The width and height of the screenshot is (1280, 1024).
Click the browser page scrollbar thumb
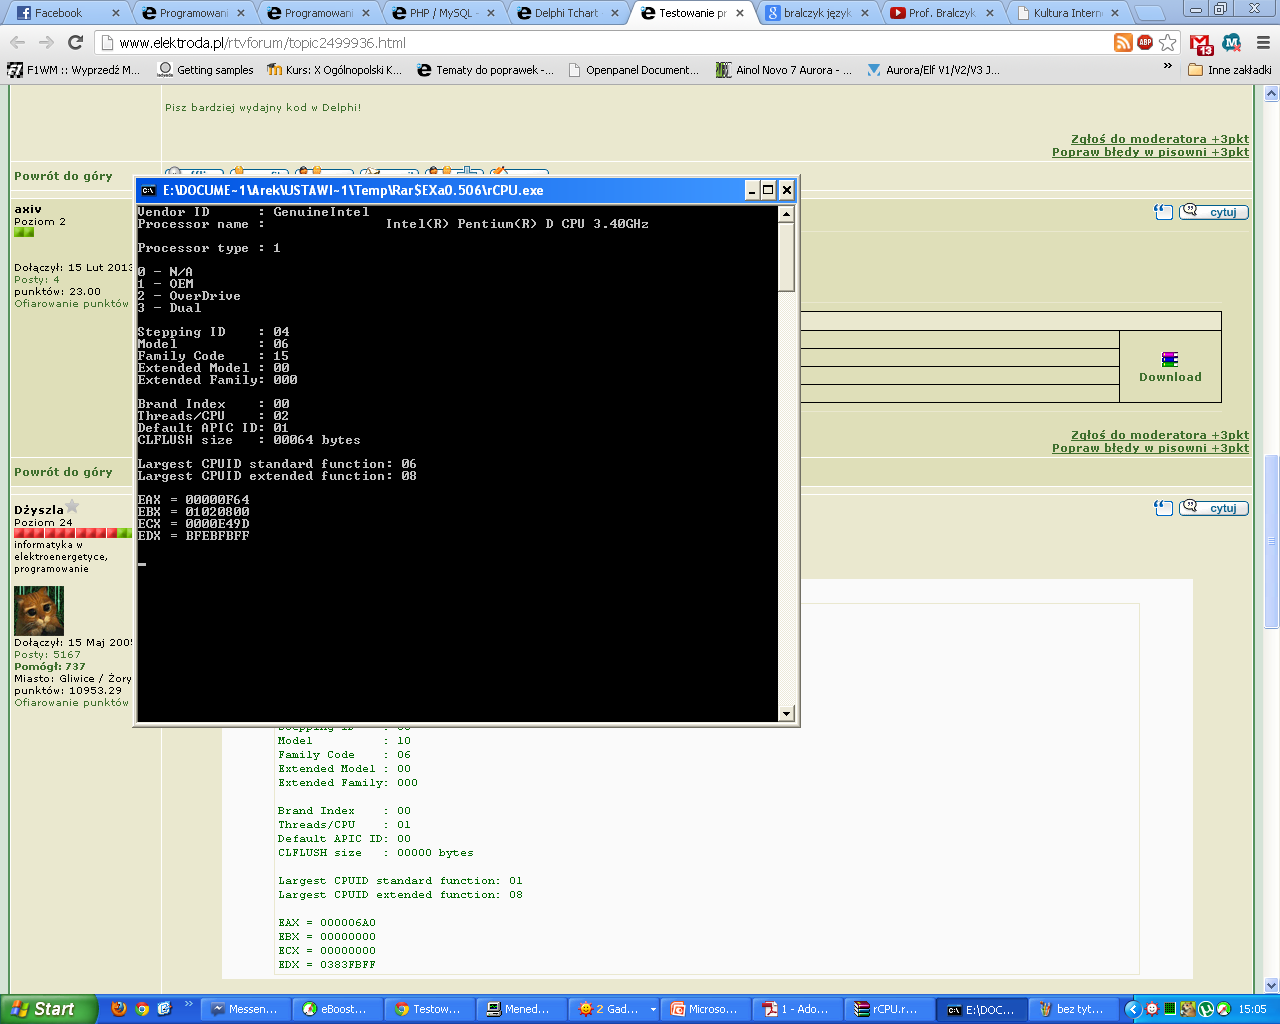click(x=1272, y=541)
